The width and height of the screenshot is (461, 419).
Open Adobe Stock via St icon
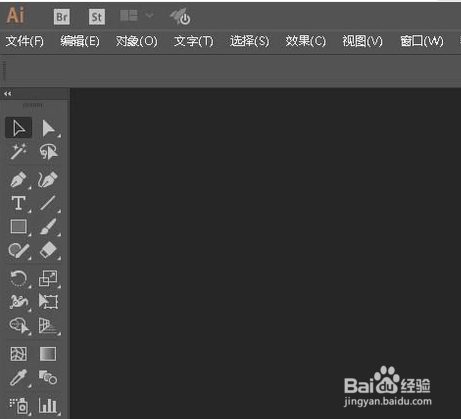97,17
